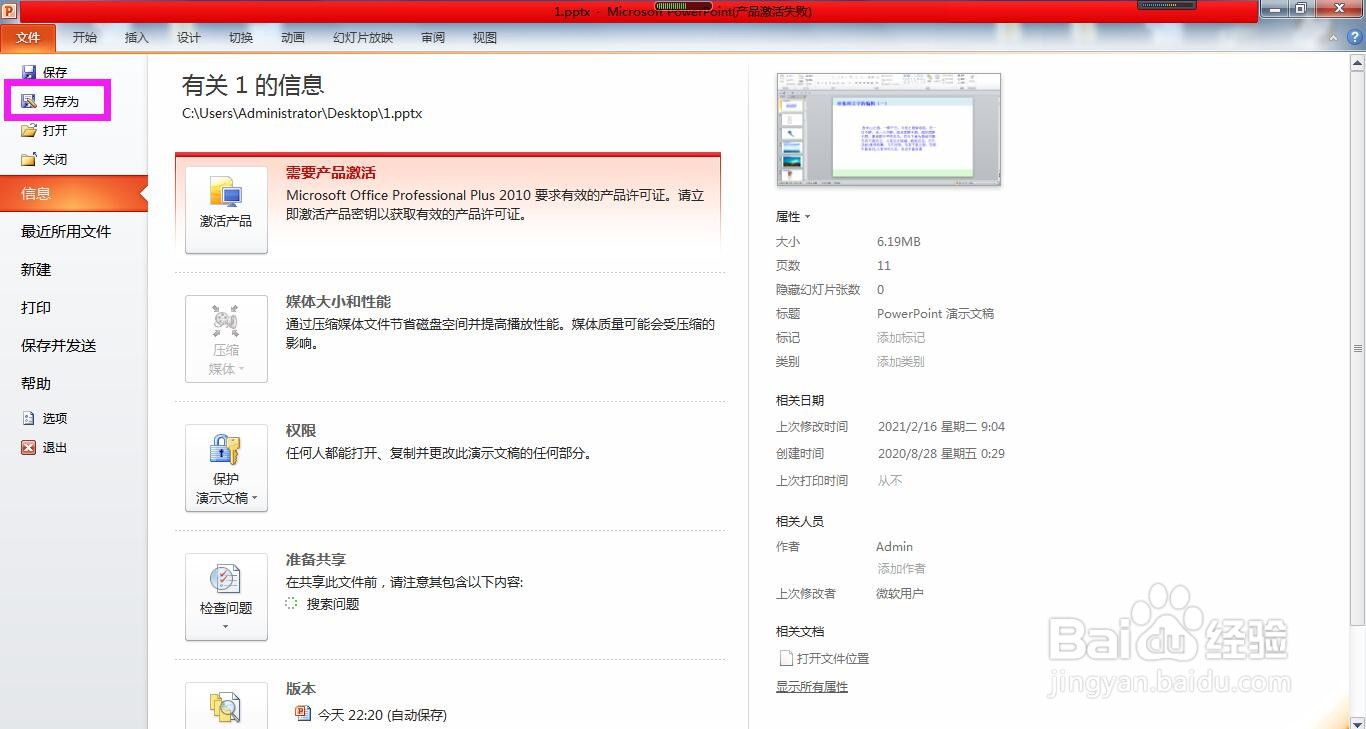Click the help question mark icon
The image size is (1366, 729).
(1356, 37)
